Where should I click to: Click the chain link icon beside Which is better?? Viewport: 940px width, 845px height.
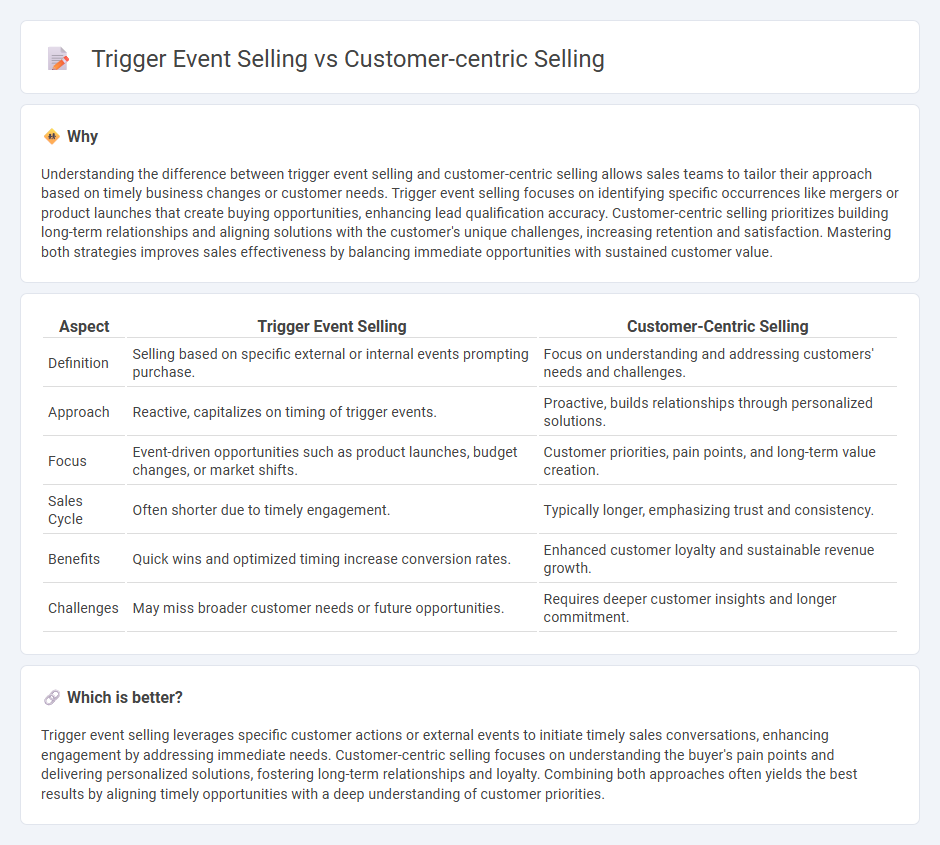52,698
